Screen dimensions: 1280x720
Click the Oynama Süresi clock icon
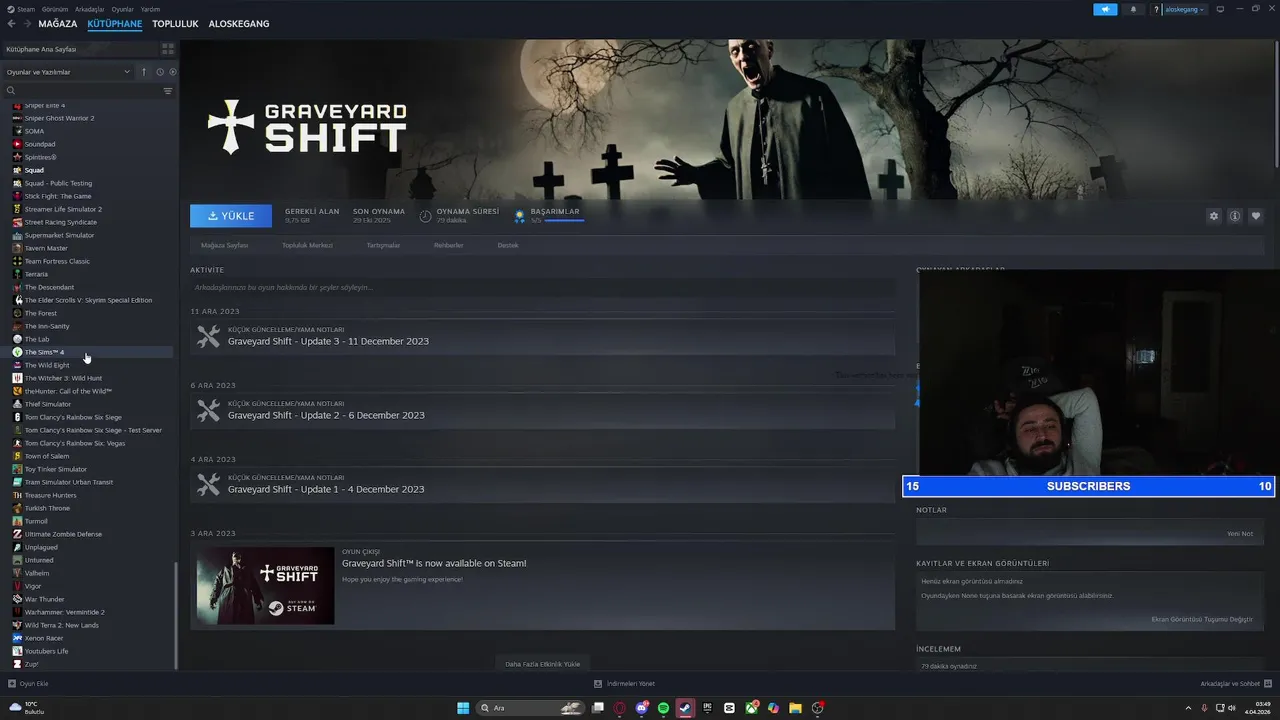pos(425,216)
